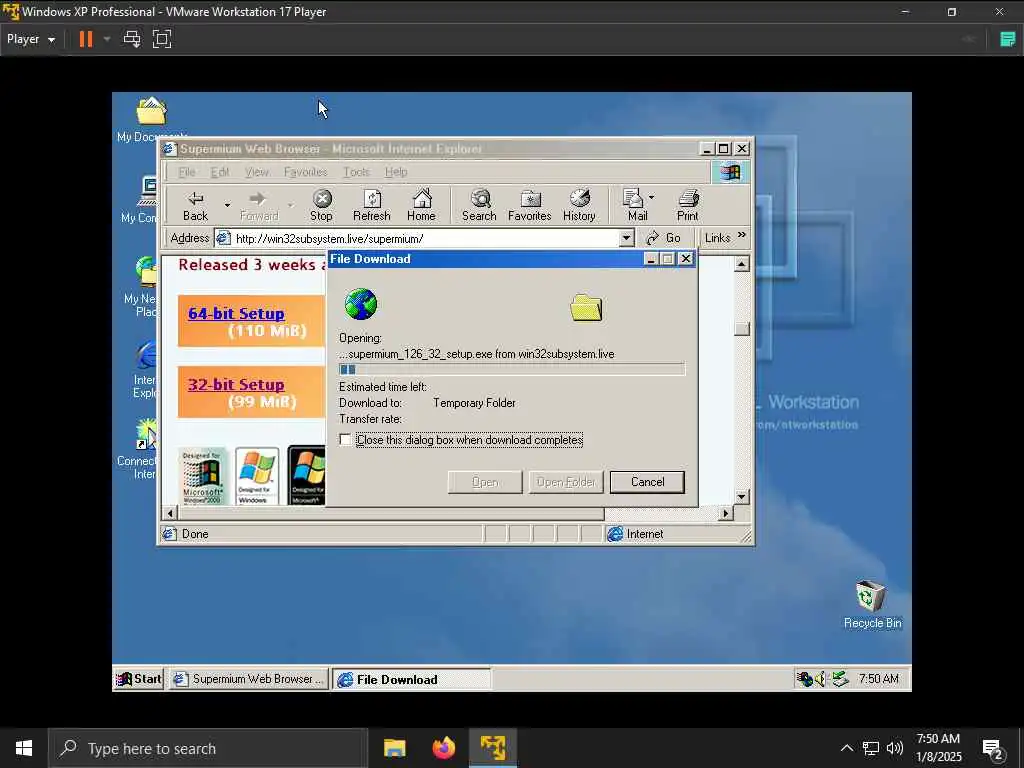Check 'Close this dialog box when download completes'

[x=345, y=440]
